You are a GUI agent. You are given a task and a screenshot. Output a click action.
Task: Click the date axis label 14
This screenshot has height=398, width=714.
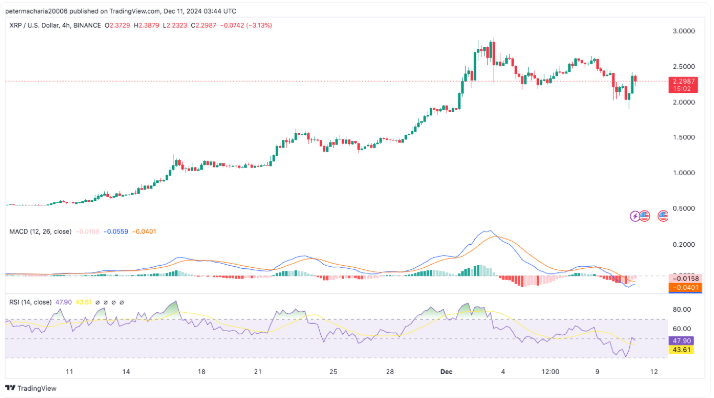126,372
